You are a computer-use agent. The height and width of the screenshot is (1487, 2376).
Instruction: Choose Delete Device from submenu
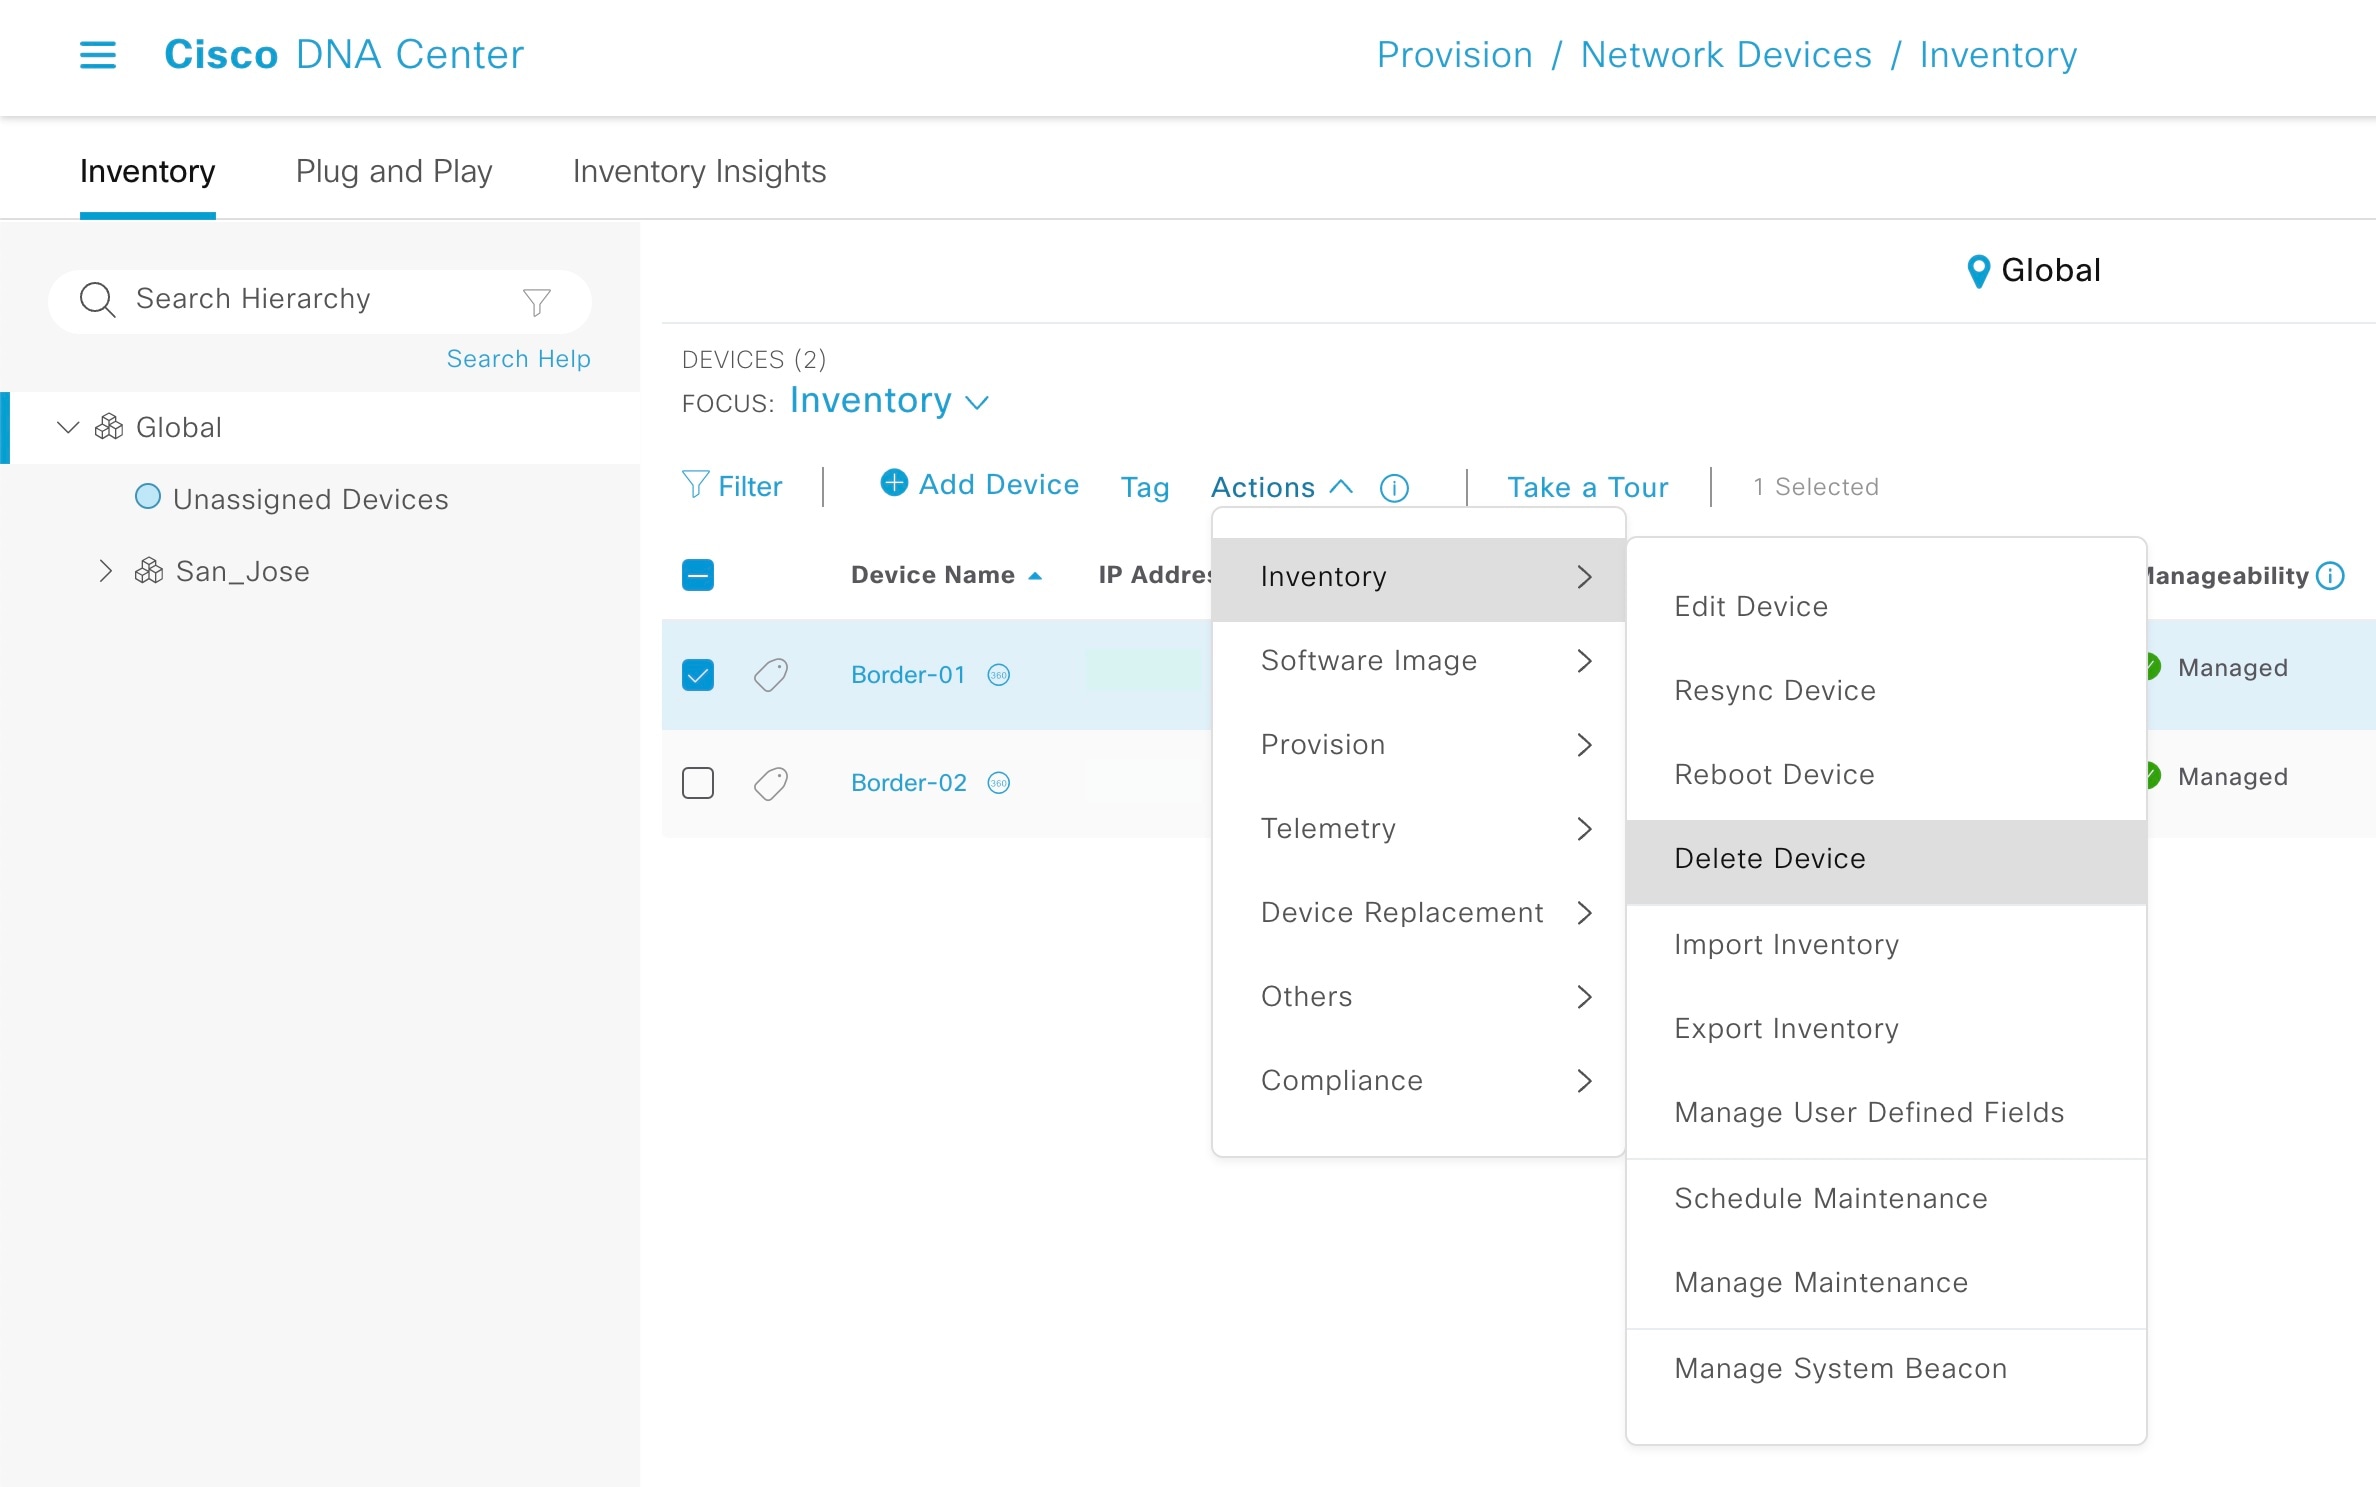click(x=1886, y=860)
